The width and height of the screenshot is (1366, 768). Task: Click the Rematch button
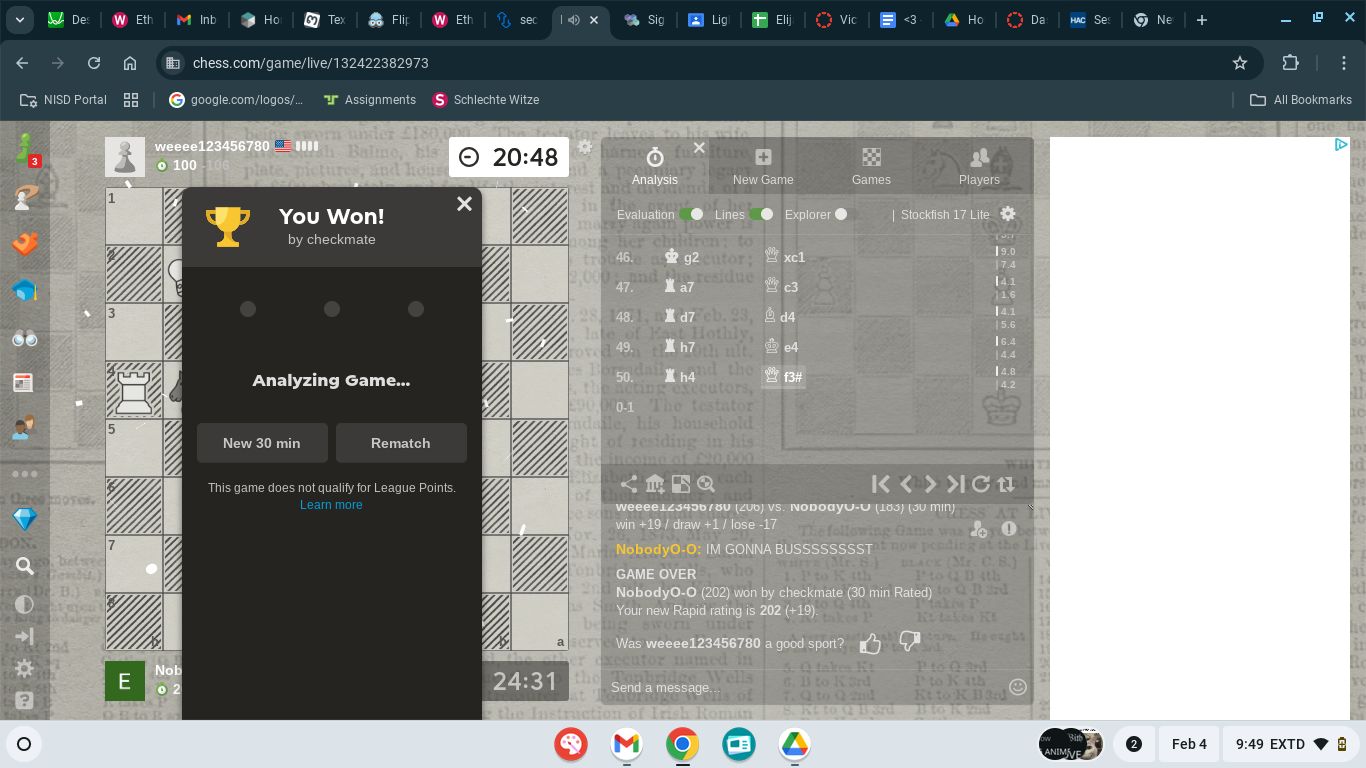401,443
